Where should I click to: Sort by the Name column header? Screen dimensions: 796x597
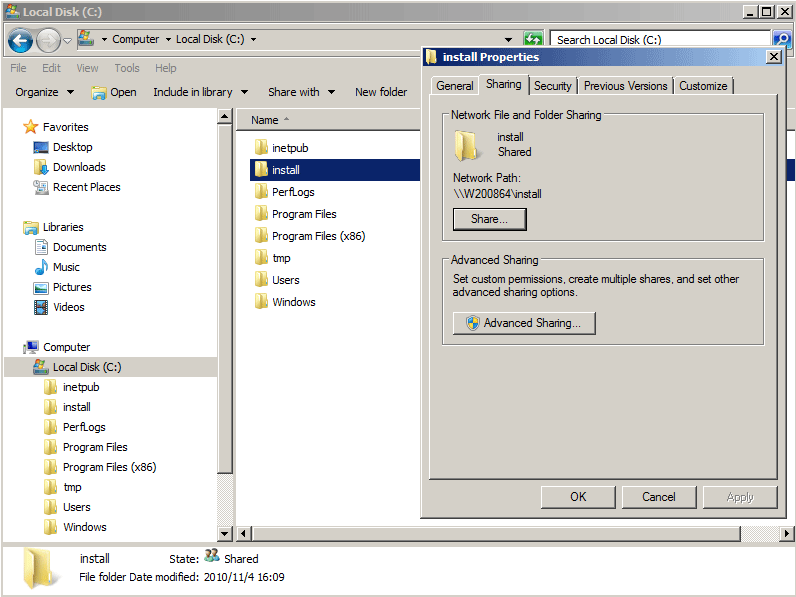click(329, 120)
